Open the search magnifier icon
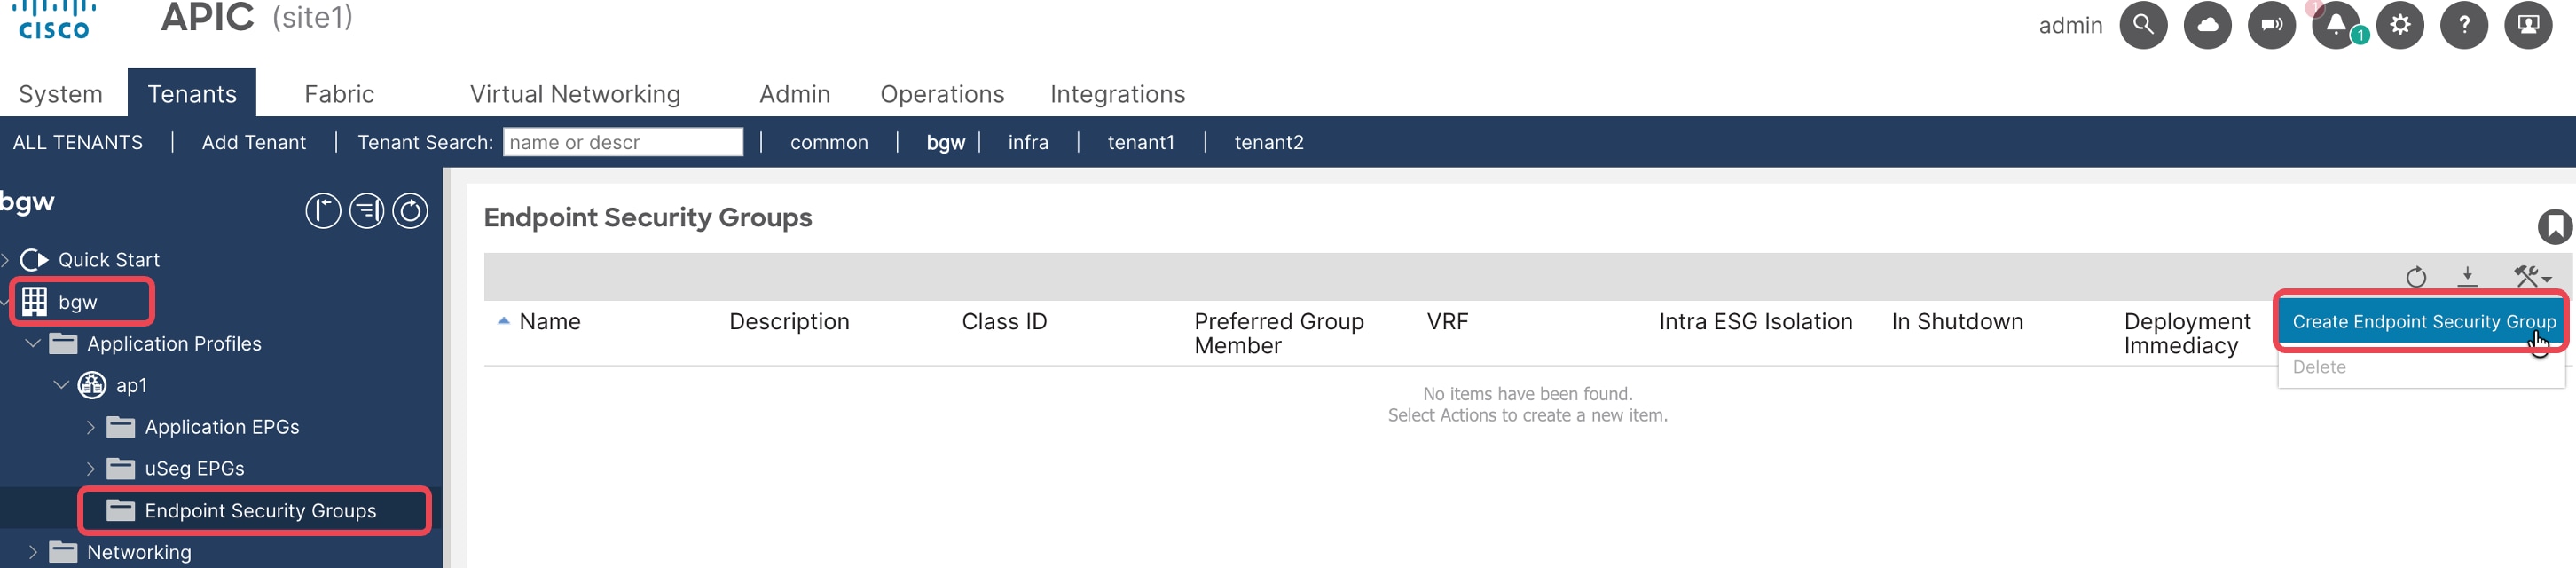Screen dimensions: 2576x568 pyautogui.click(x=2142, y=25)
